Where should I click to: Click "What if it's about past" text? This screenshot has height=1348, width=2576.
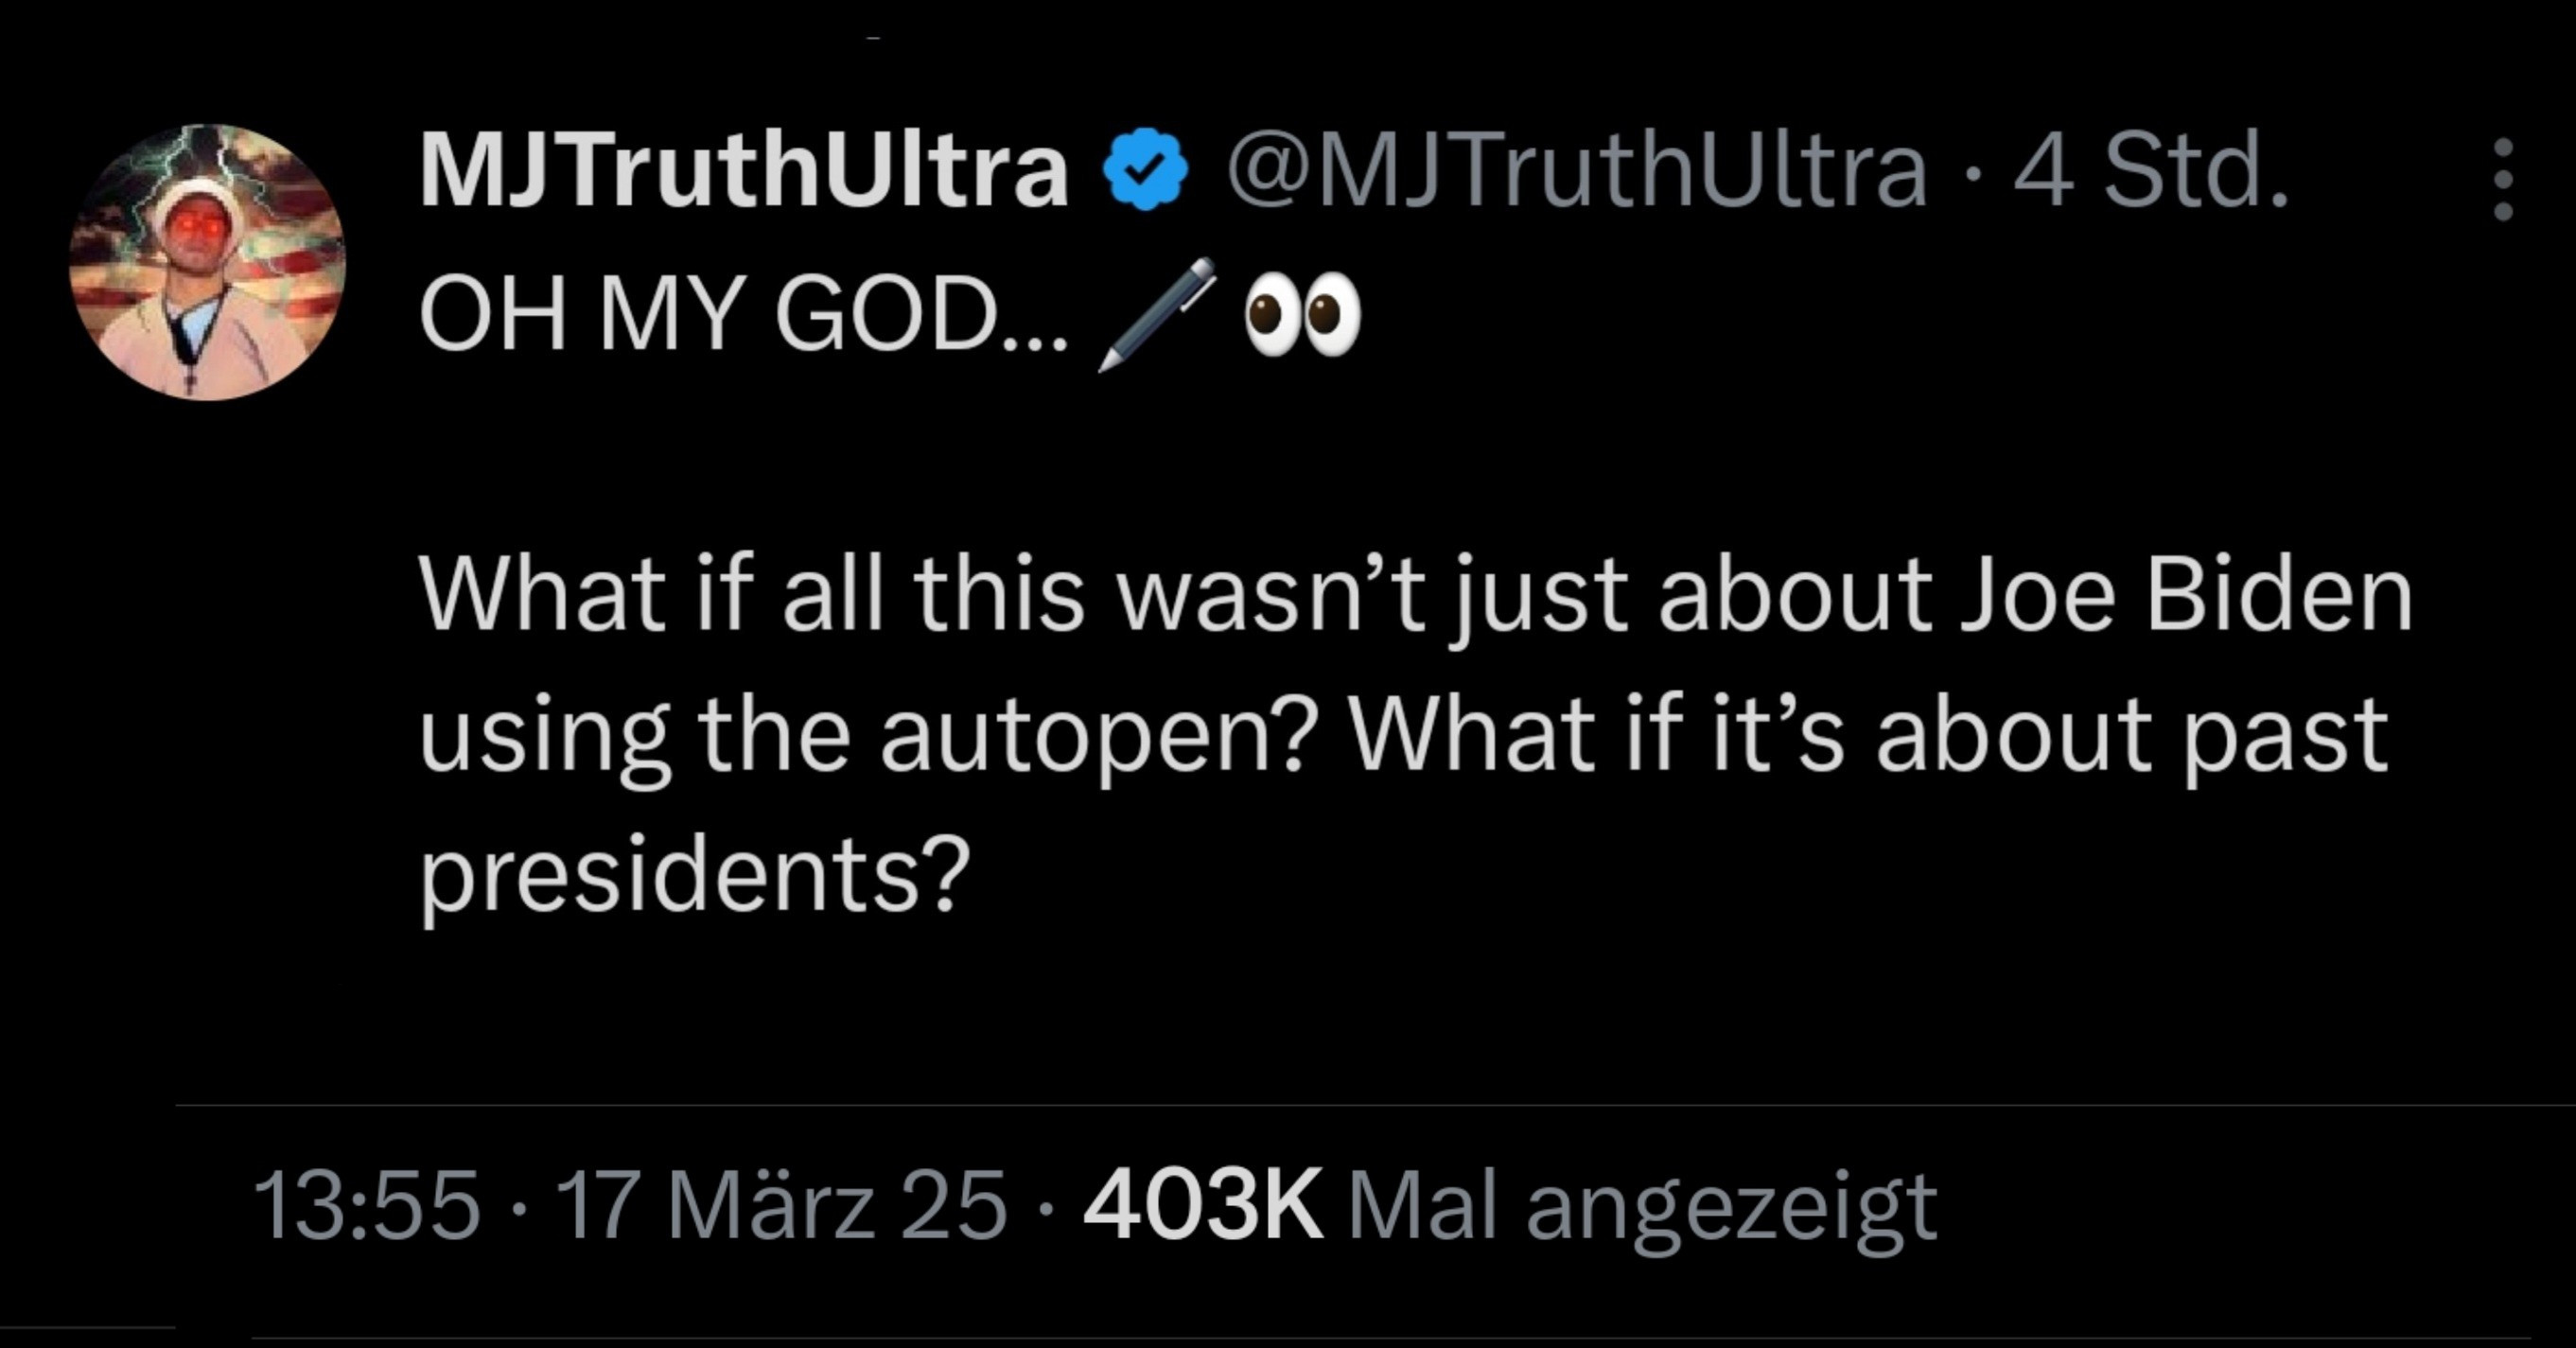coord(1868,737)
